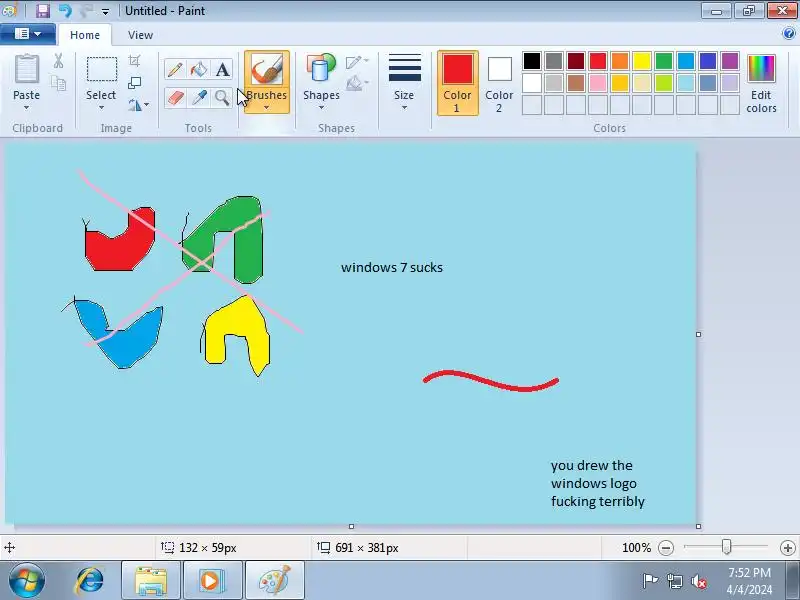Click the Size line thickness icon
Screen dimensions: 800x600
[x=405, y=68]
